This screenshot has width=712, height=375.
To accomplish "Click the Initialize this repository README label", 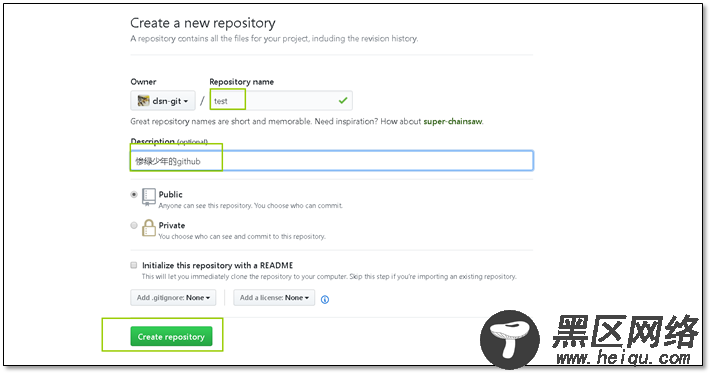I will [x=218, y=265].
